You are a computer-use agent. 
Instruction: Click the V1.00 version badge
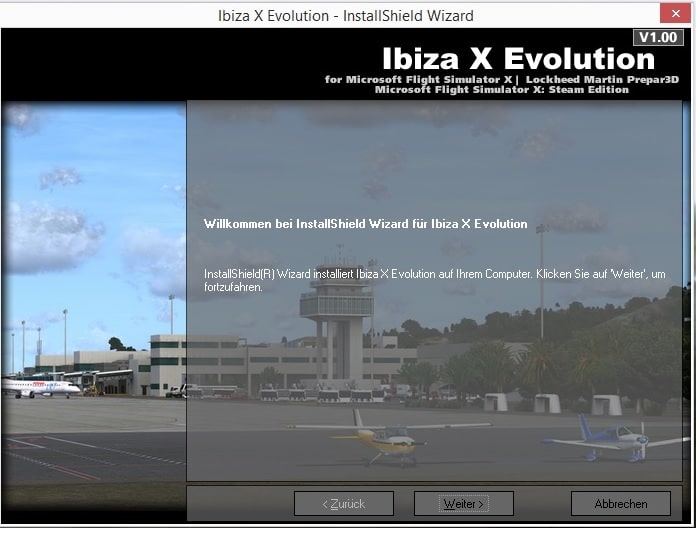coord(658,37)
